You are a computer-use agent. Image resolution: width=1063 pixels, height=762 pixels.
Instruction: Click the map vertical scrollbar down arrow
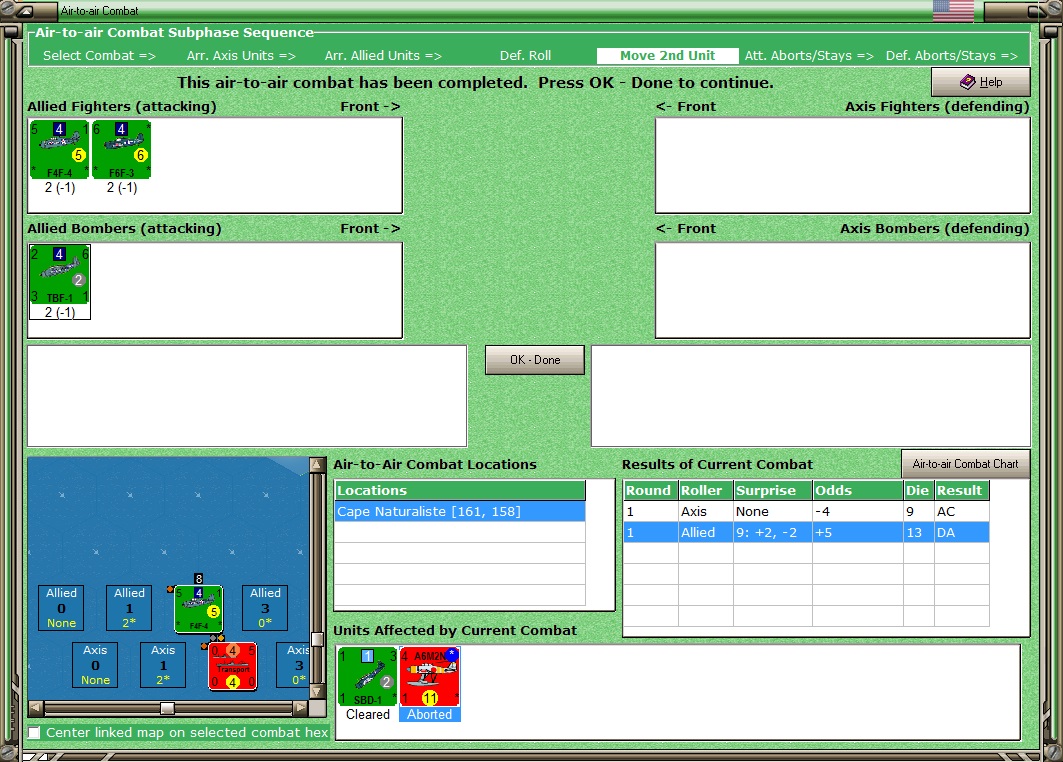[317, 692]
